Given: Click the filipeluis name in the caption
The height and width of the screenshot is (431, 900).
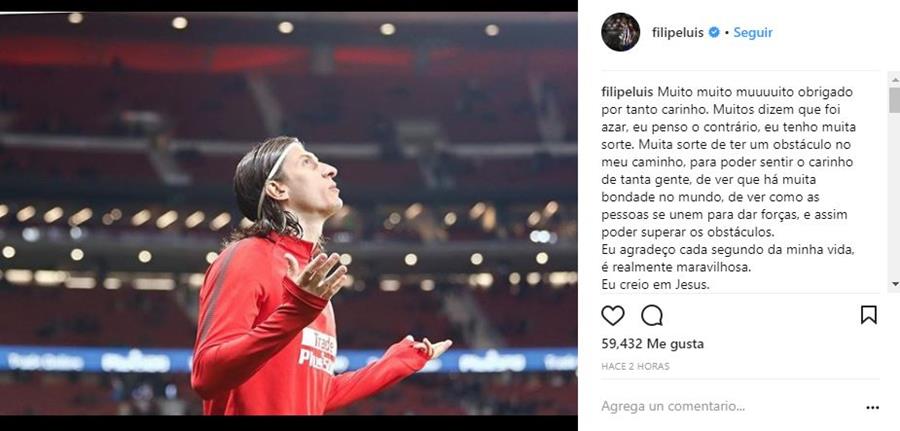Looking at the screenshot, I should [x=627, y=92].
